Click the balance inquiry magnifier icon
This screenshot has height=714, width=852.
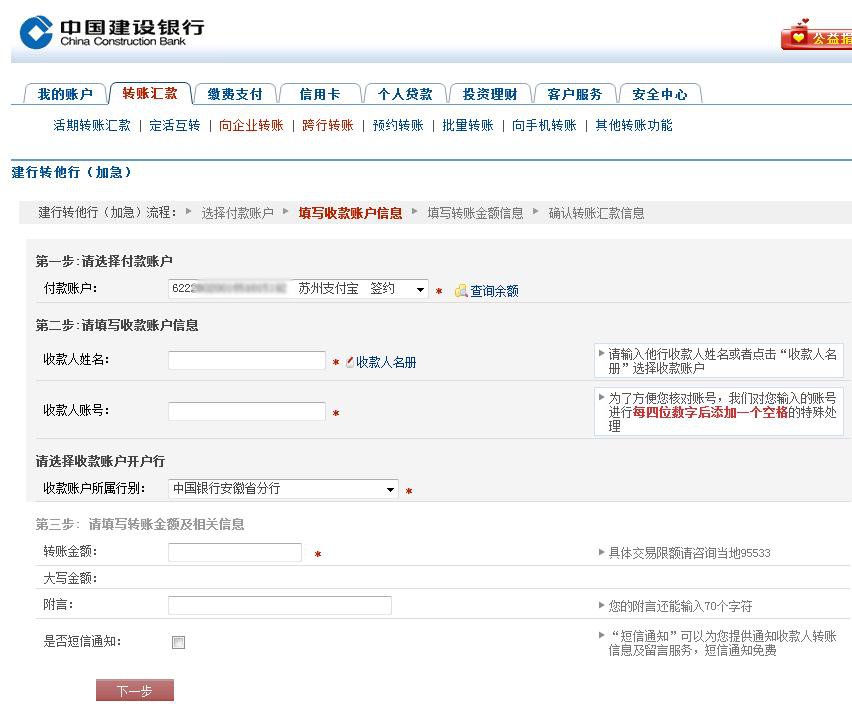(x=461, y=291)
